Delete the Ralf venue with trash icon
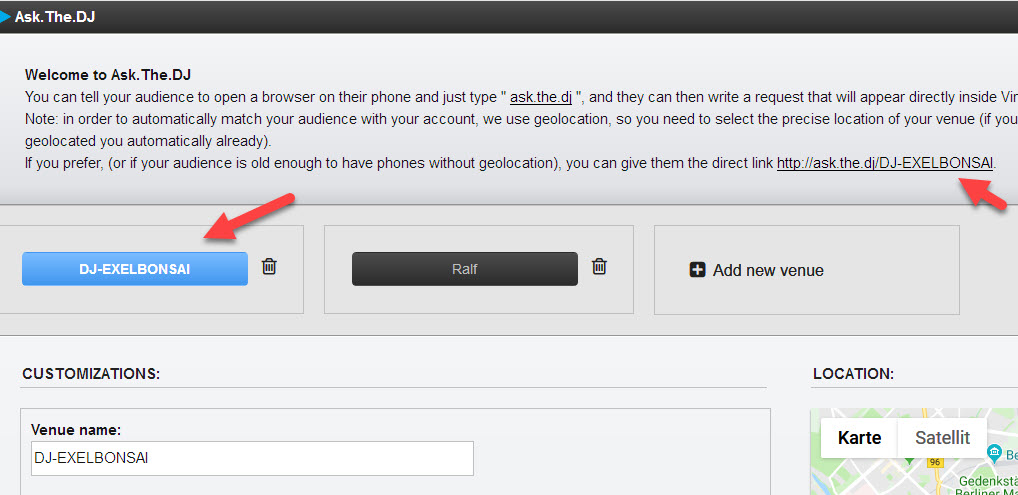The image size is (1018, 495). point(599,266)
